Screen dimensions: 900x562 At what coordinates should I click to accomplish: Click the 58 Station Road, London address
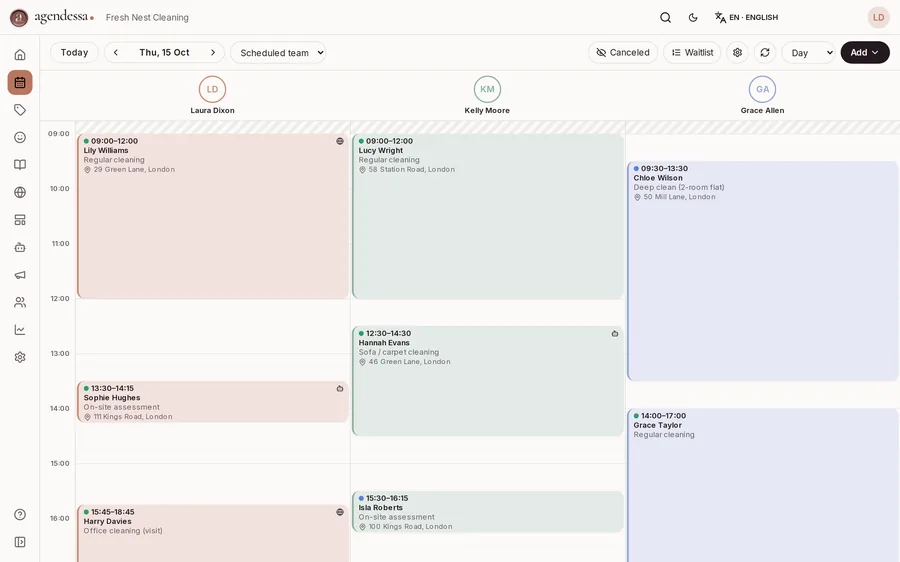click(x=412, y=169)
